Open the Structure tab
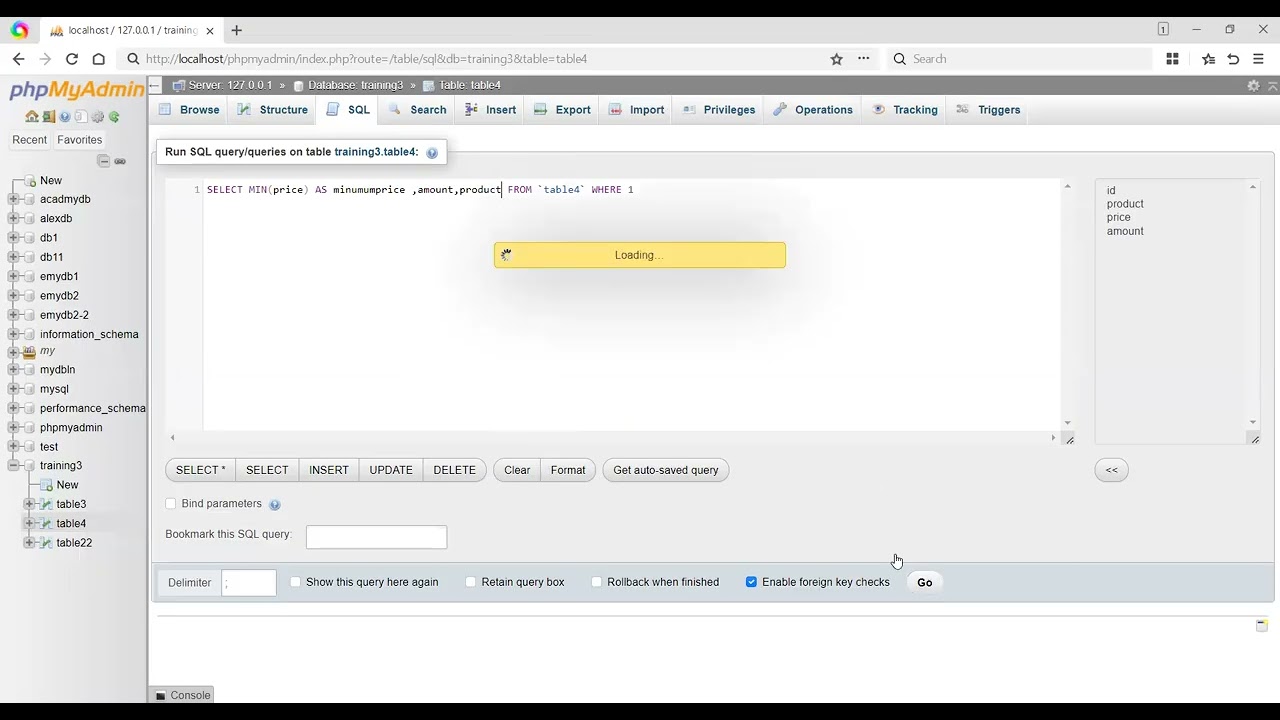 tap(273, 110)
